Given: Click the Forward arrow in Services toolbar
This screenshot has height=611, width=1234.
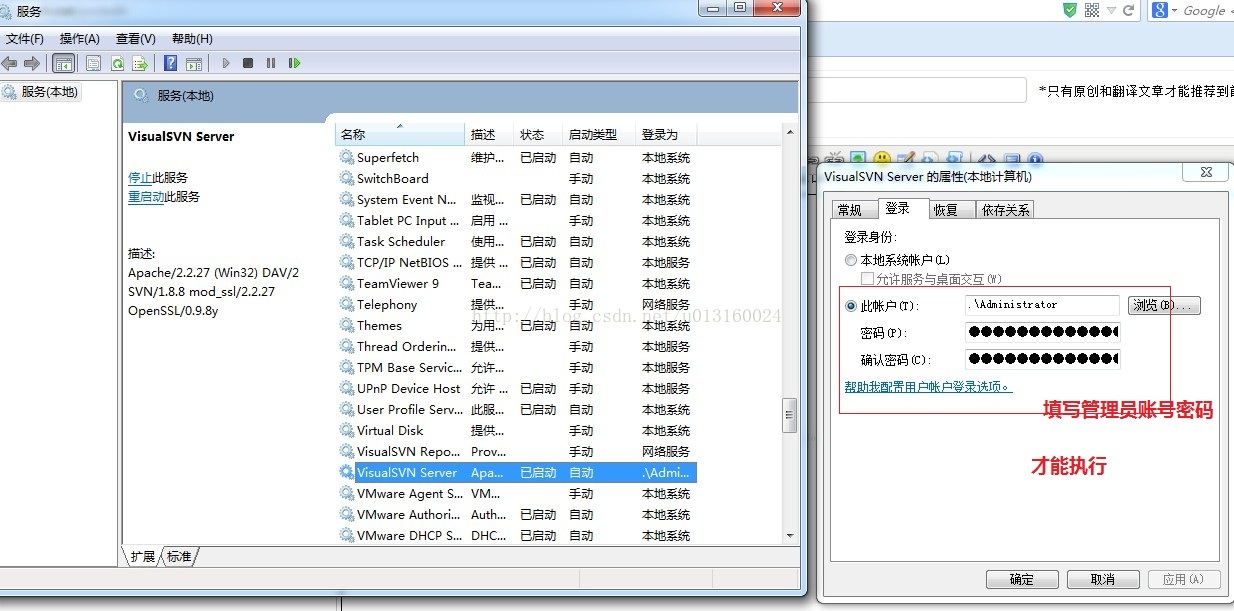Looking at the screenshot, I should 32,64.
